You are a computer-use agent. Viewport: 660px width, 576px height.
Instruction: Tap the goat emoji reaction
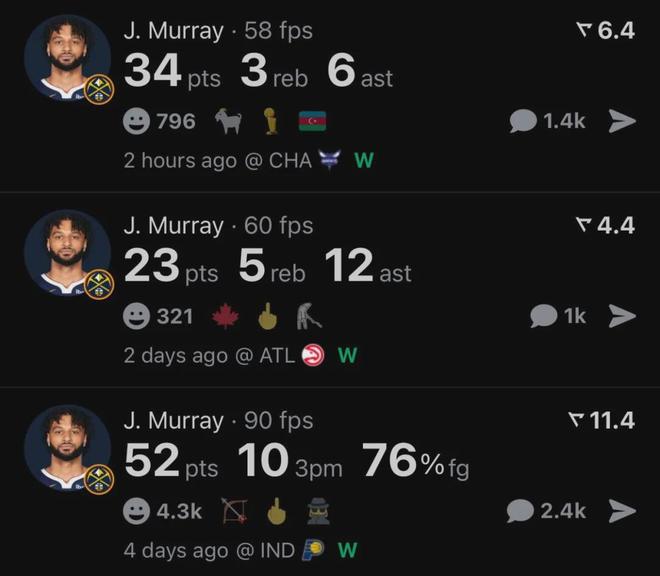[228, 121]
